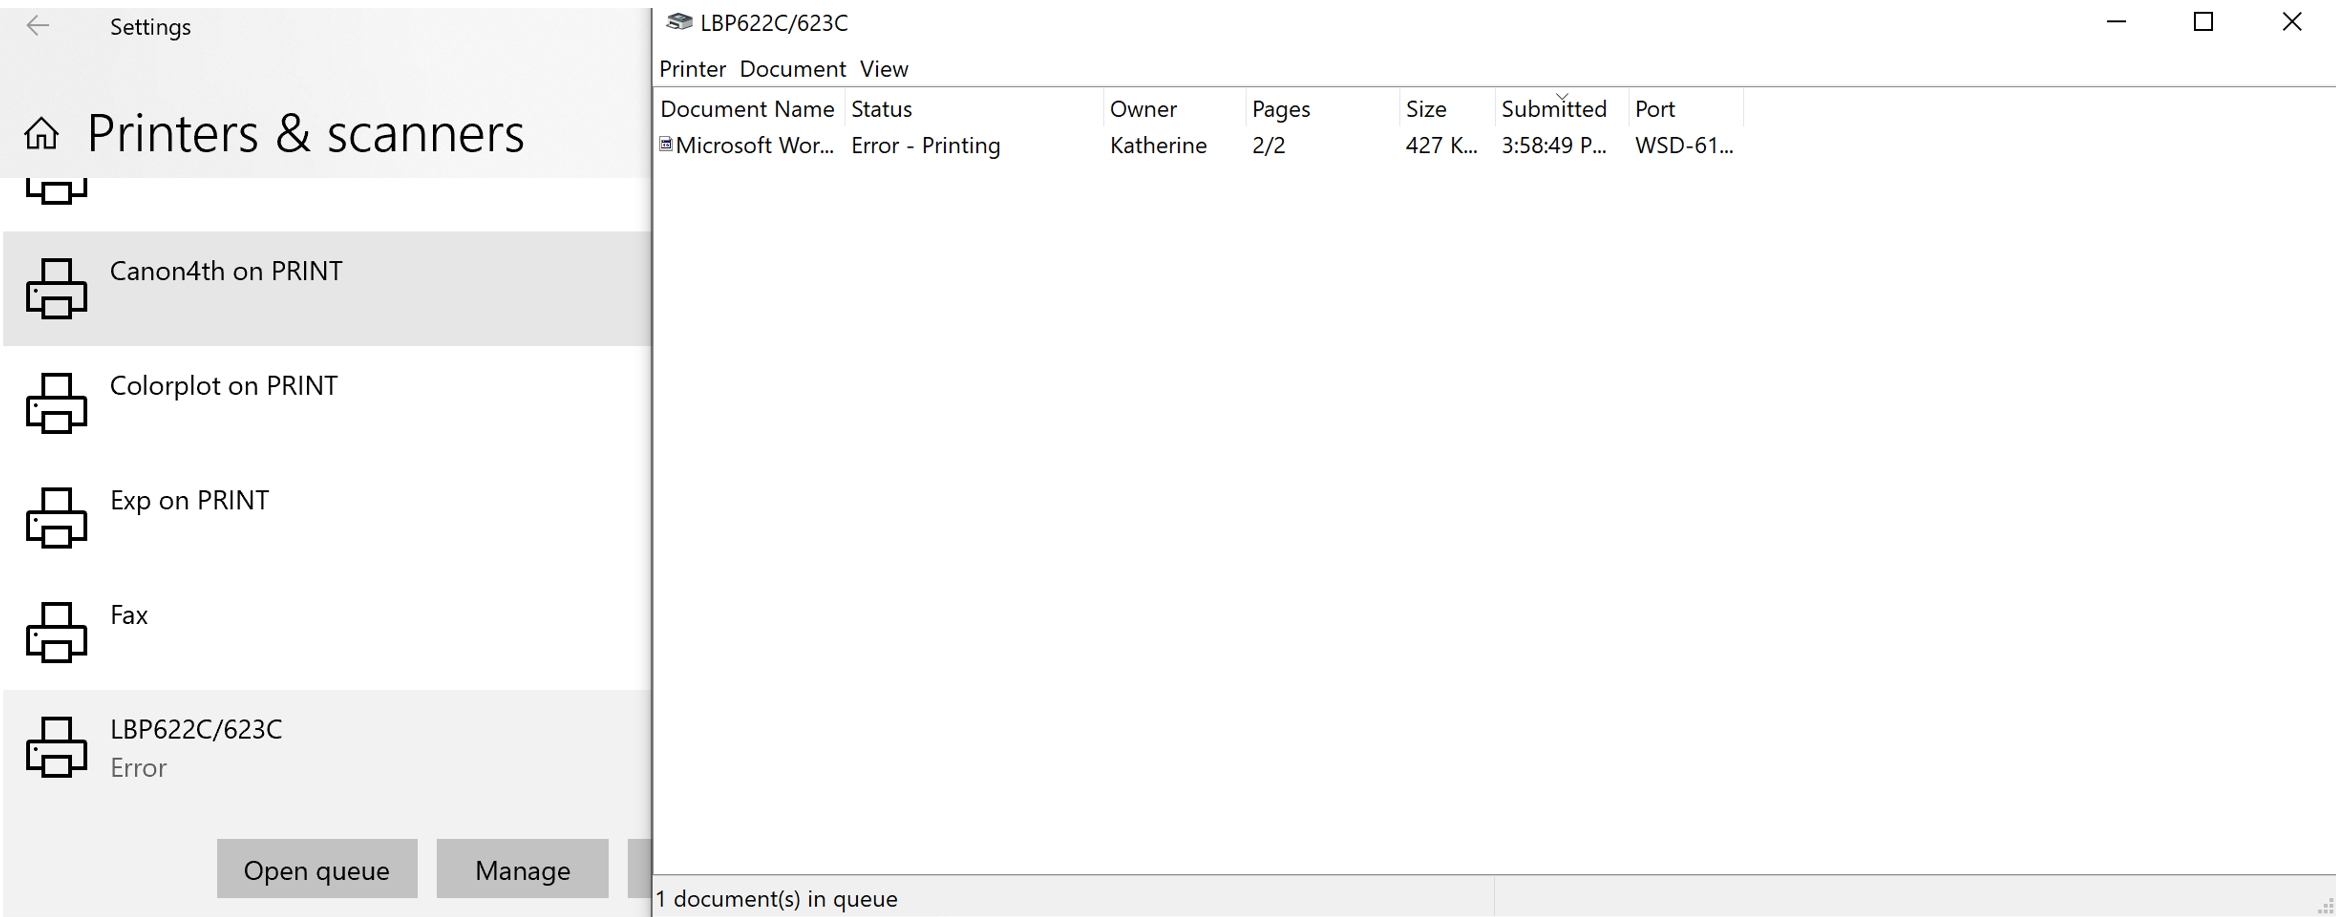Click the Owner column header
Image resolution: width=2336 pixels, height=917 pixels.
(x=1143, y=109)
